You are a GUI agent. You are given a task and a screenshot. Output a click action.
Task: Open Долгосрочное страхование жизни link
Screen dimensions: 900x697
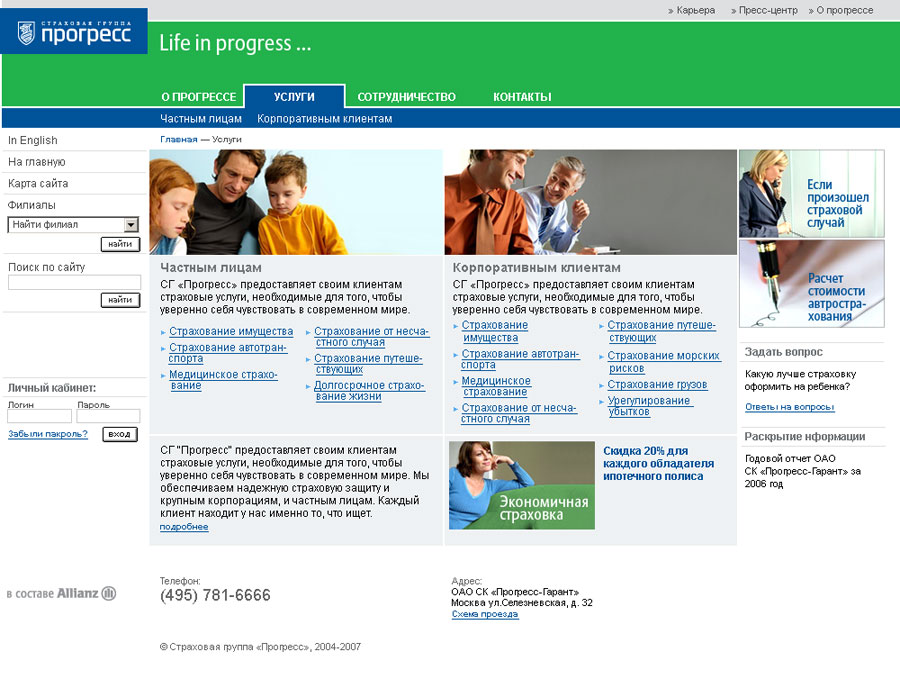tap(369, 391)
